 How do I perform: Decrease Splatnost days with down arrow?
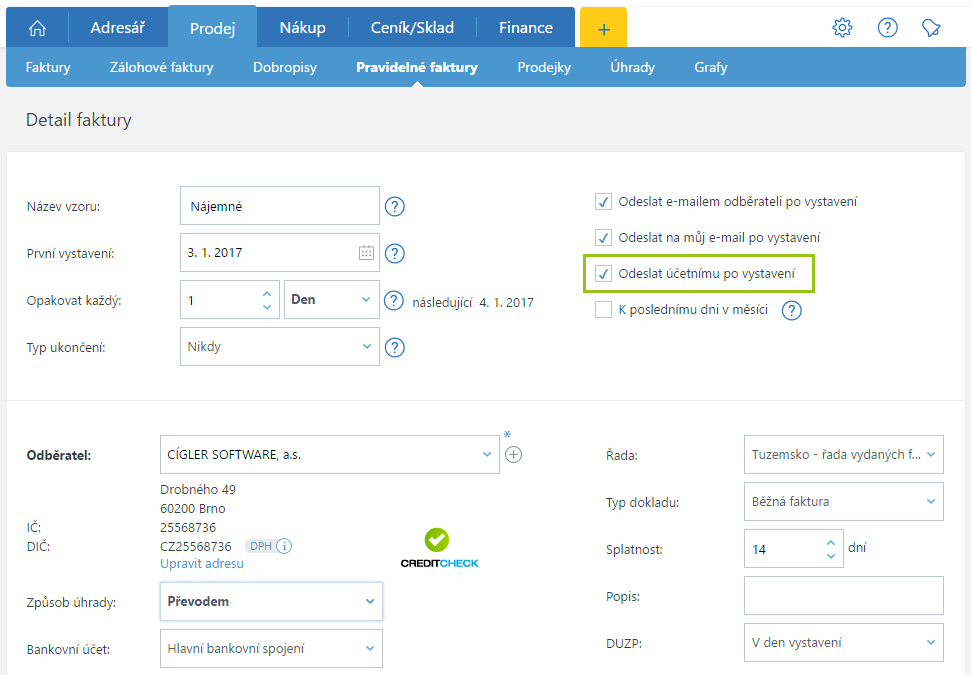[x=831, y=556]
